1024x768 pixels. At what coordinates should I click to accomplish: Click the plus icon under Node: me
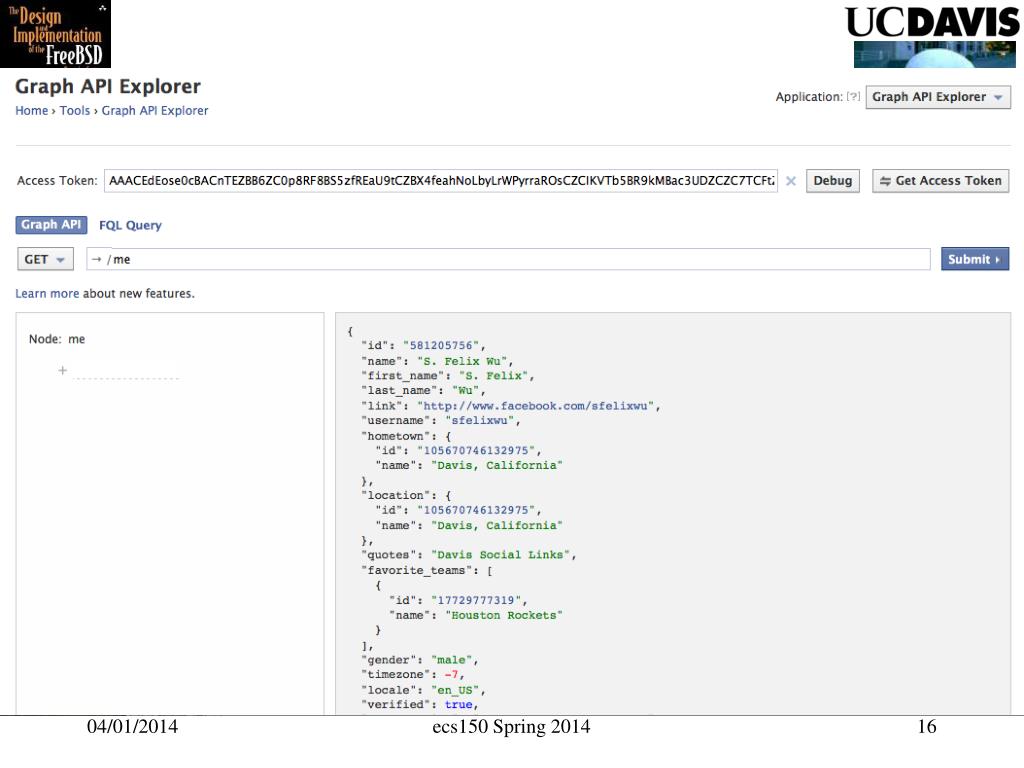coord(63,370)
